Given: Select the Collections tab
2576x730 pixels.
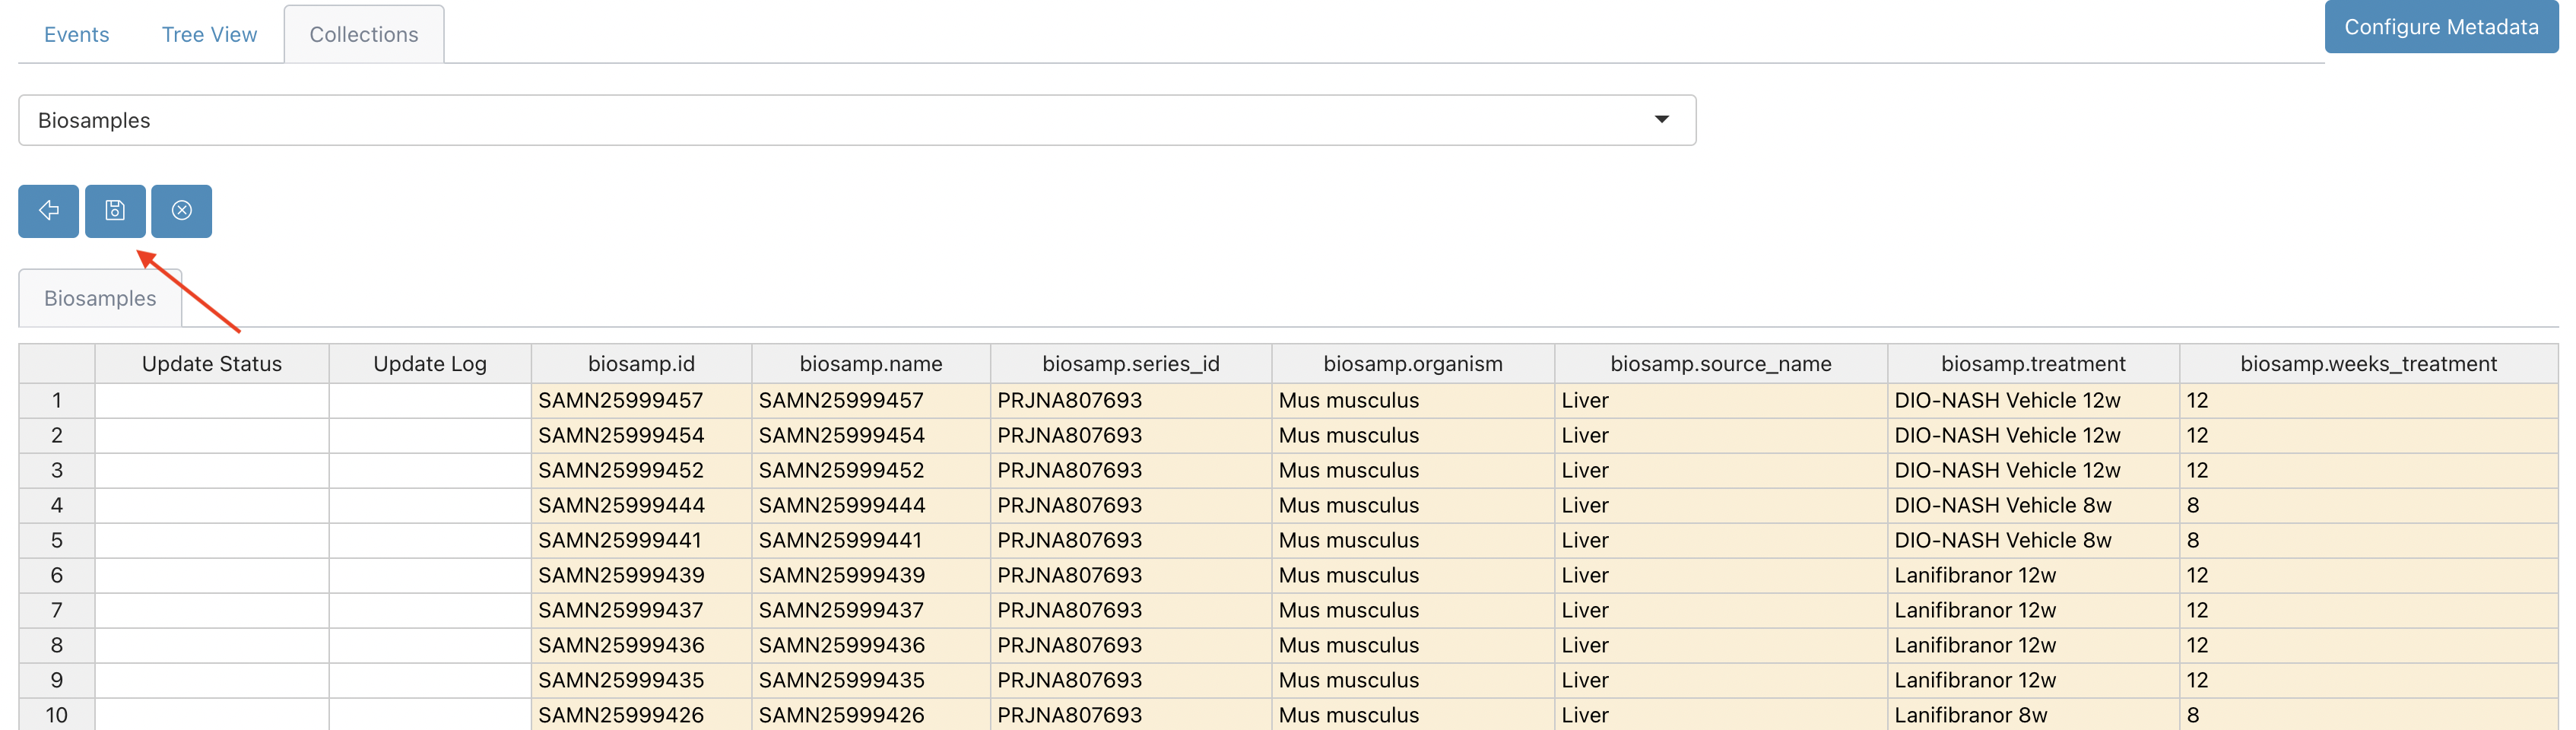Looking at the screenshot, I should [364, 34].
